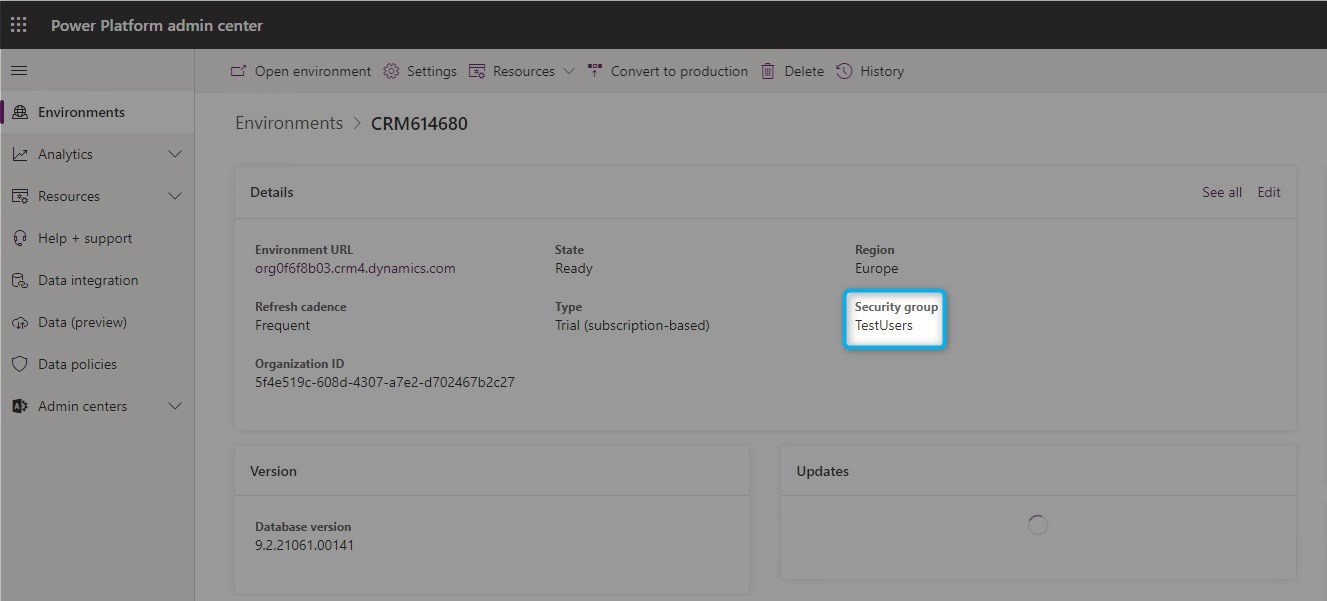
Task: Select Environments in the left navigation
Action: (98, 112)
